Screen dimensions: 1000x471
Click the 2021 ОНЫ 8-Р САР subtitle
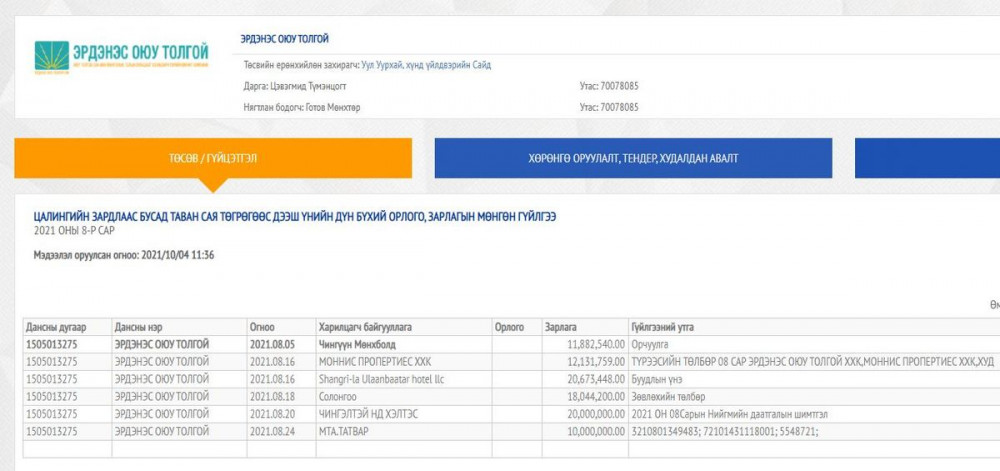coord(74,231)
